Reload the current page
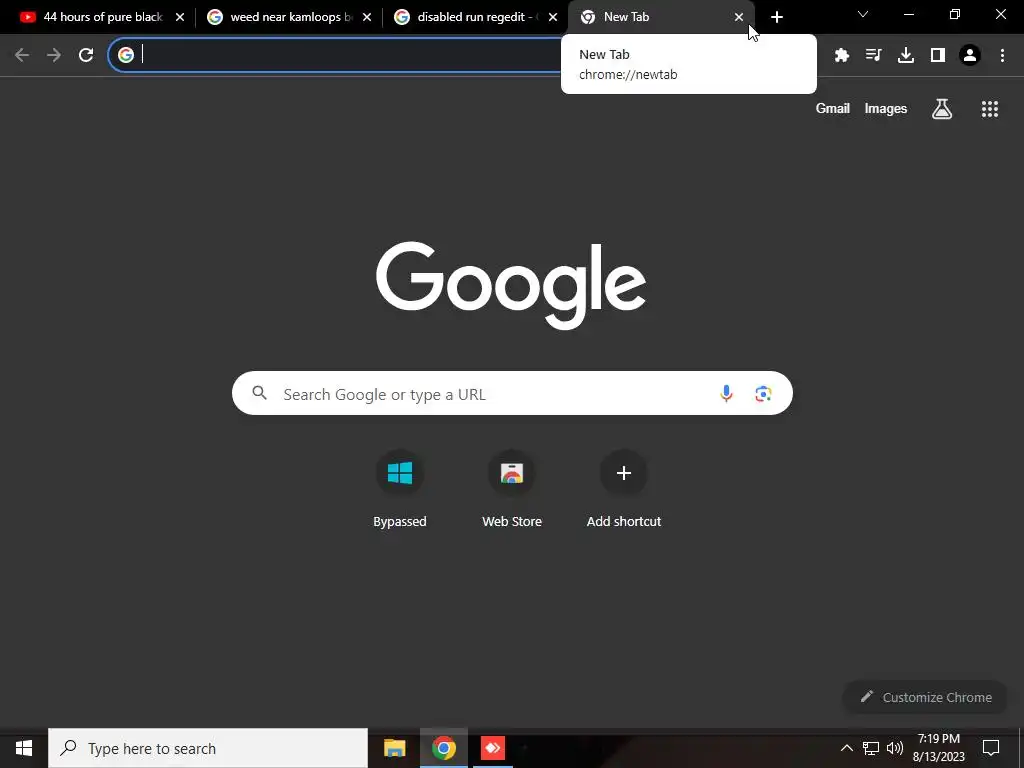This screenshot has width=1024, height=768. pyautogui.click(x=86, y=55)
